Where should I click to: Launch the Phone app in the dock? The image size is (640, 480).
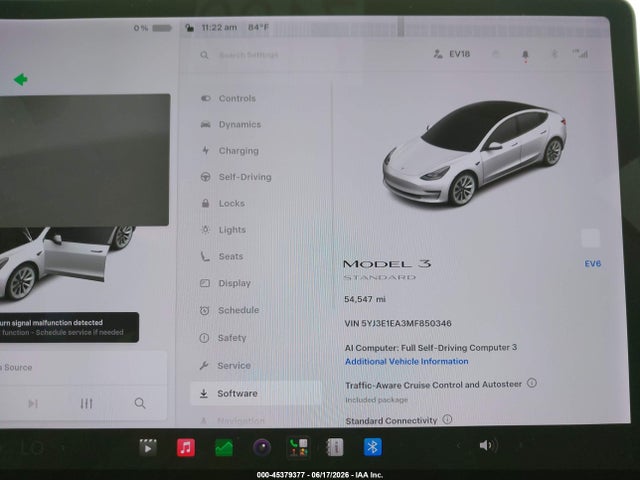pos(299,447)
